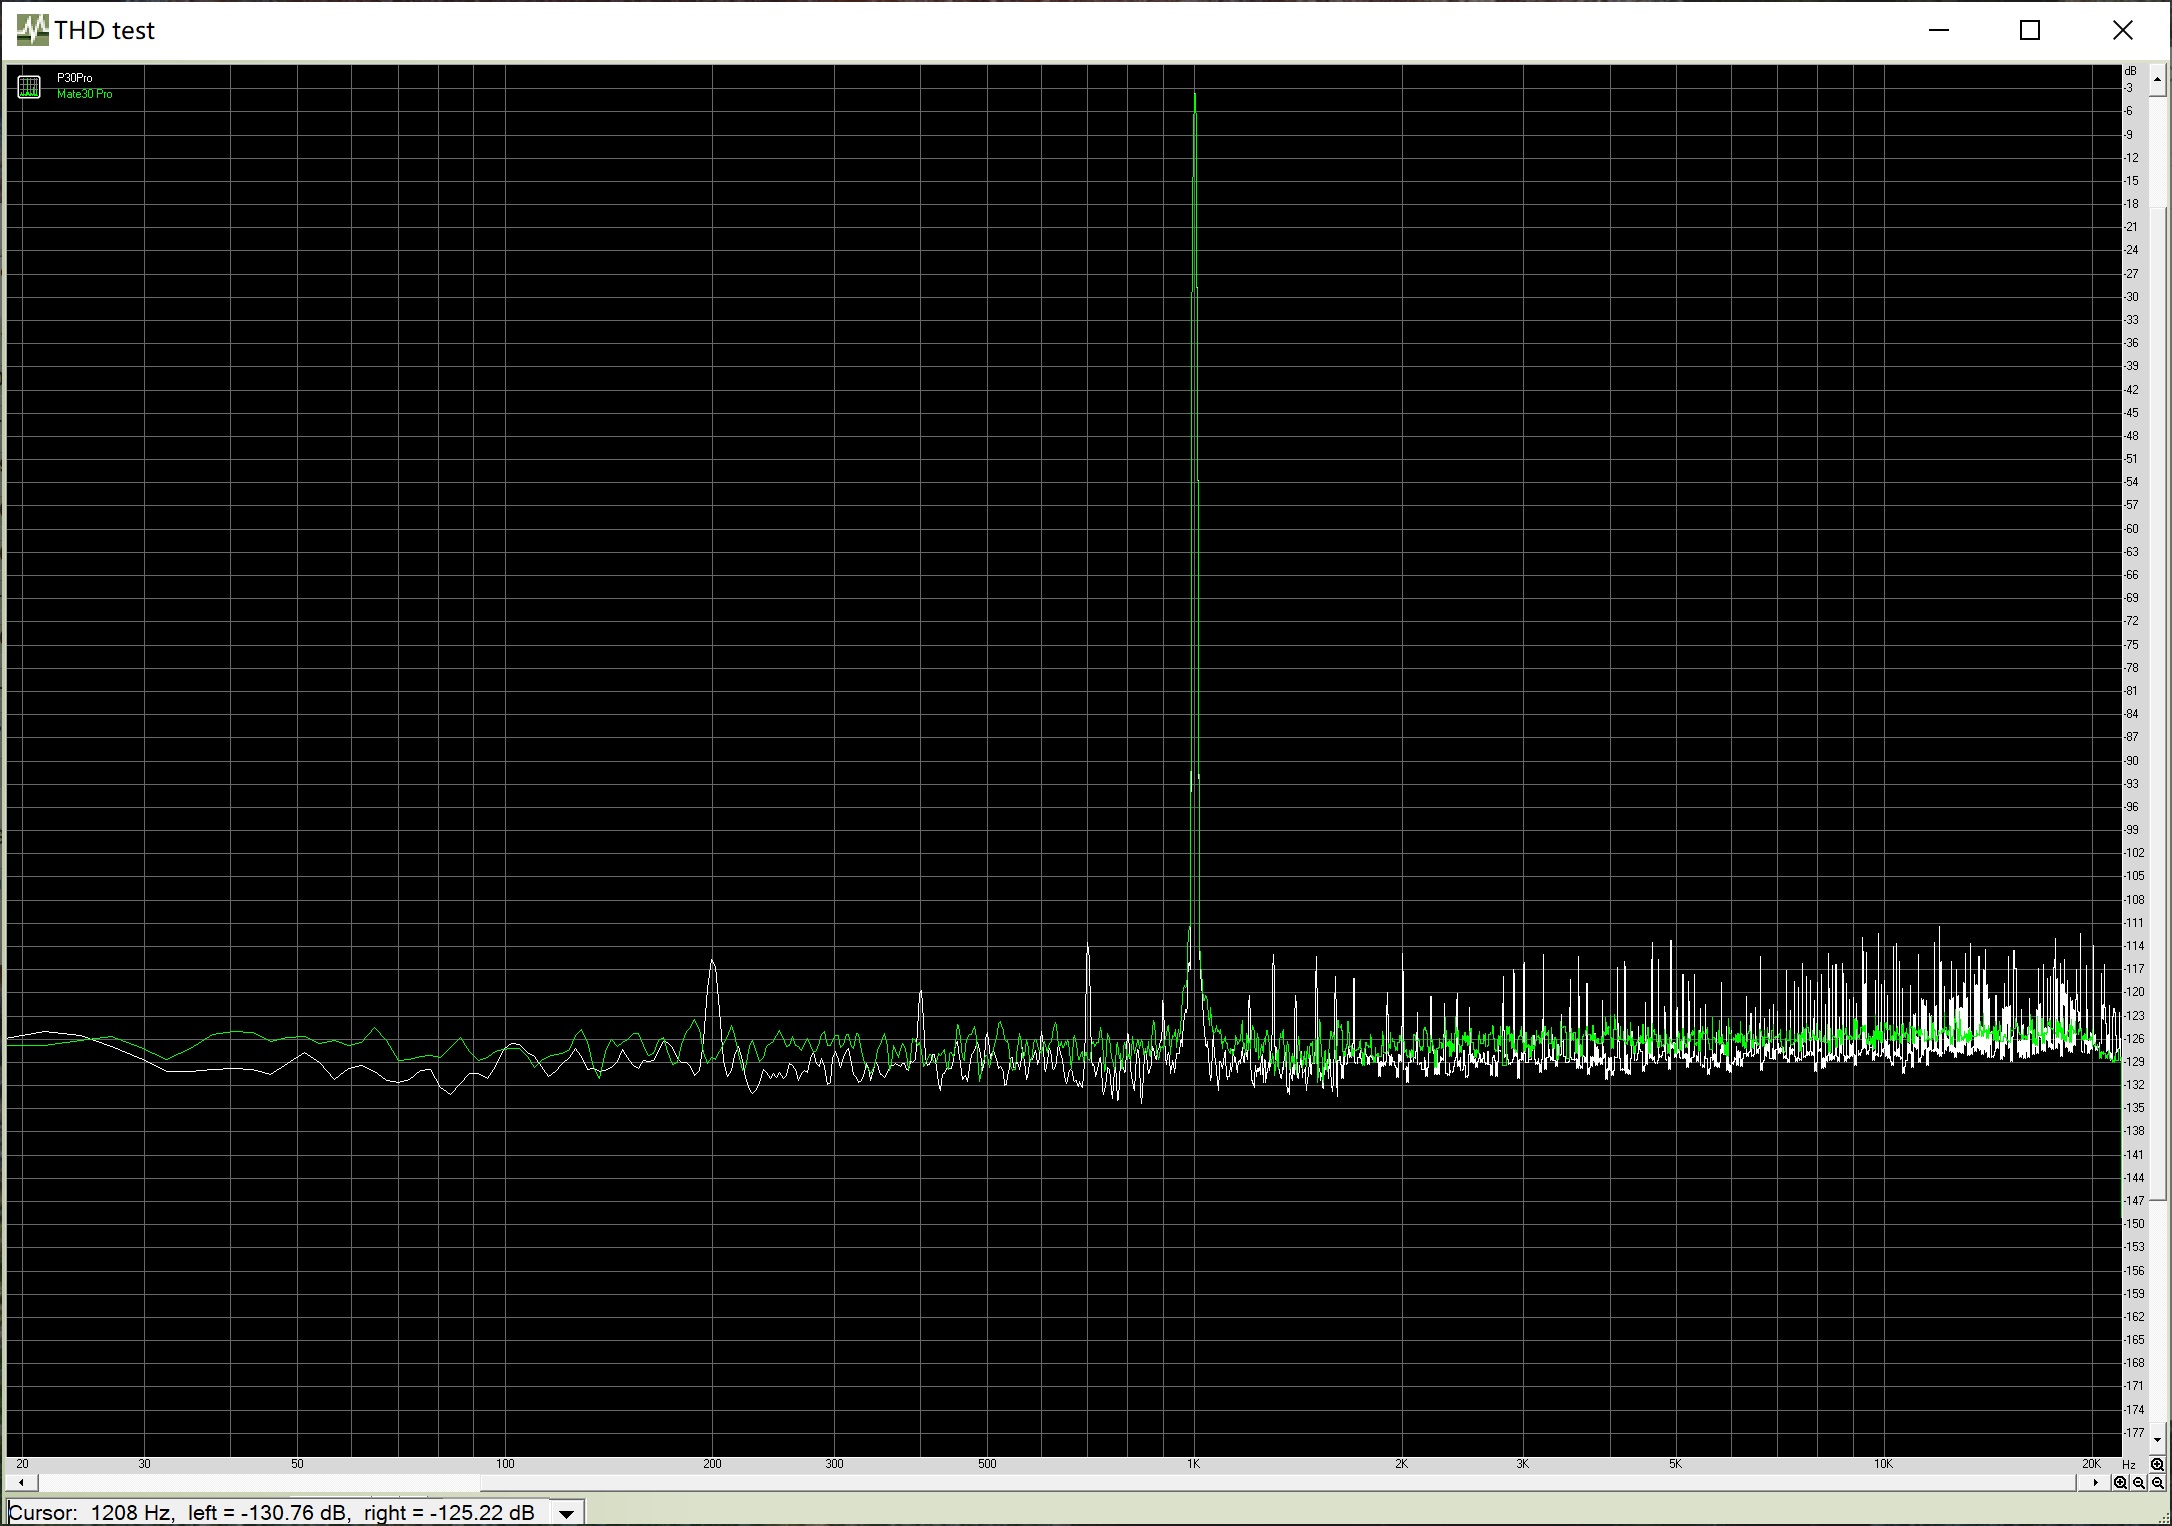
Task: Zoom out the horizontal frequency axis
Action: (2139, 1482)
